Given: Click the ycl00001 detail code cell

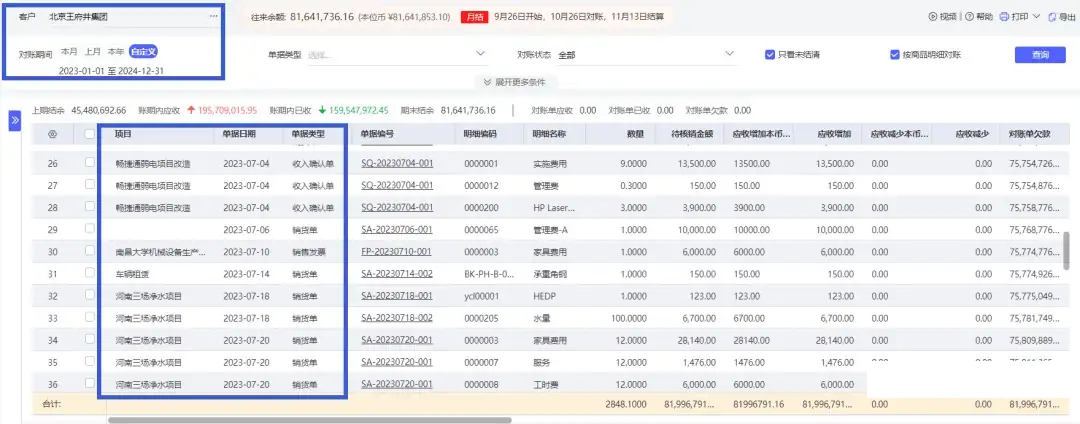Looking at the screenshot, I should [x=481, y=296].
